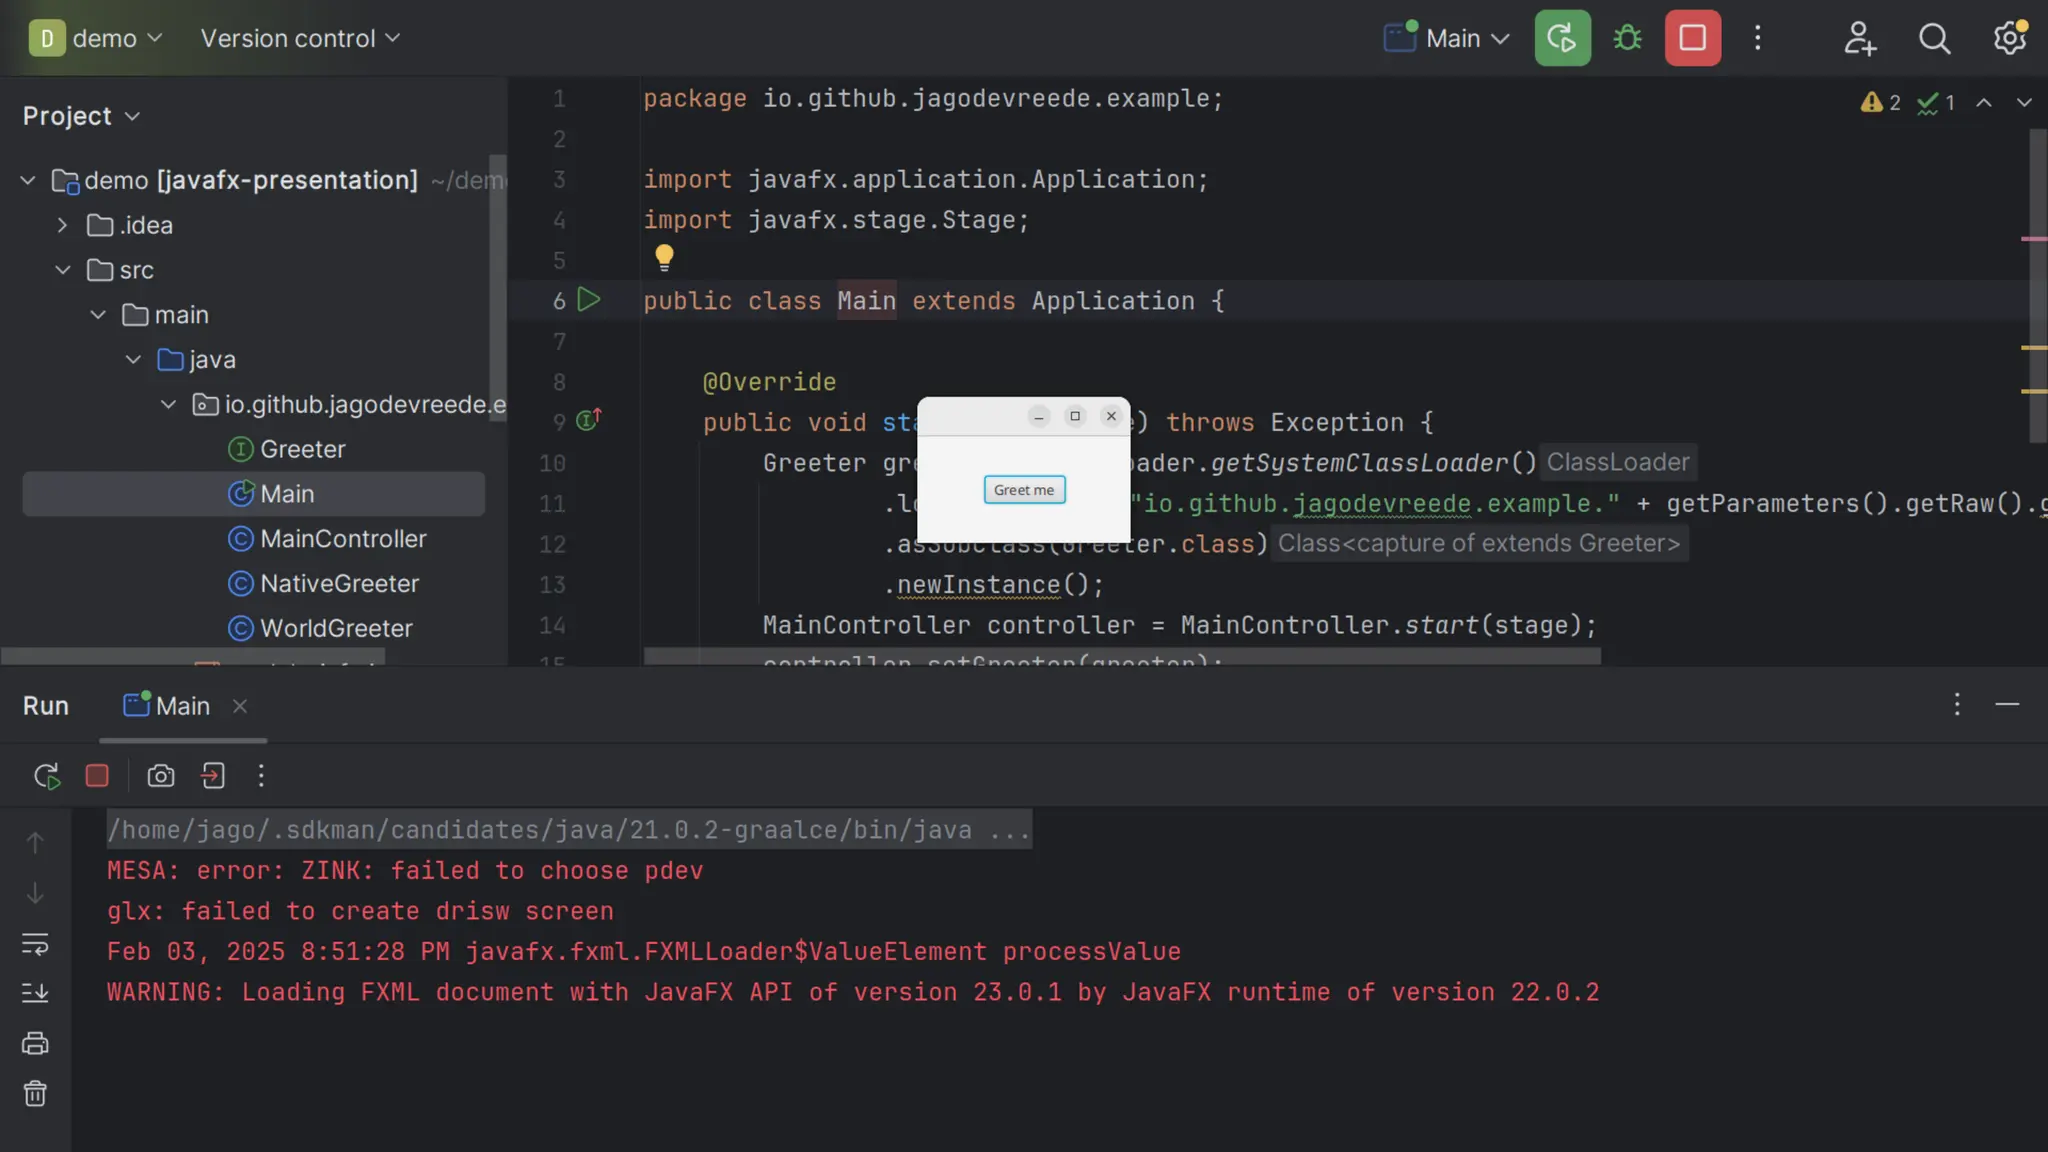
Task: Click the editor vertical scrollbar
Action: coord(2037,285)
